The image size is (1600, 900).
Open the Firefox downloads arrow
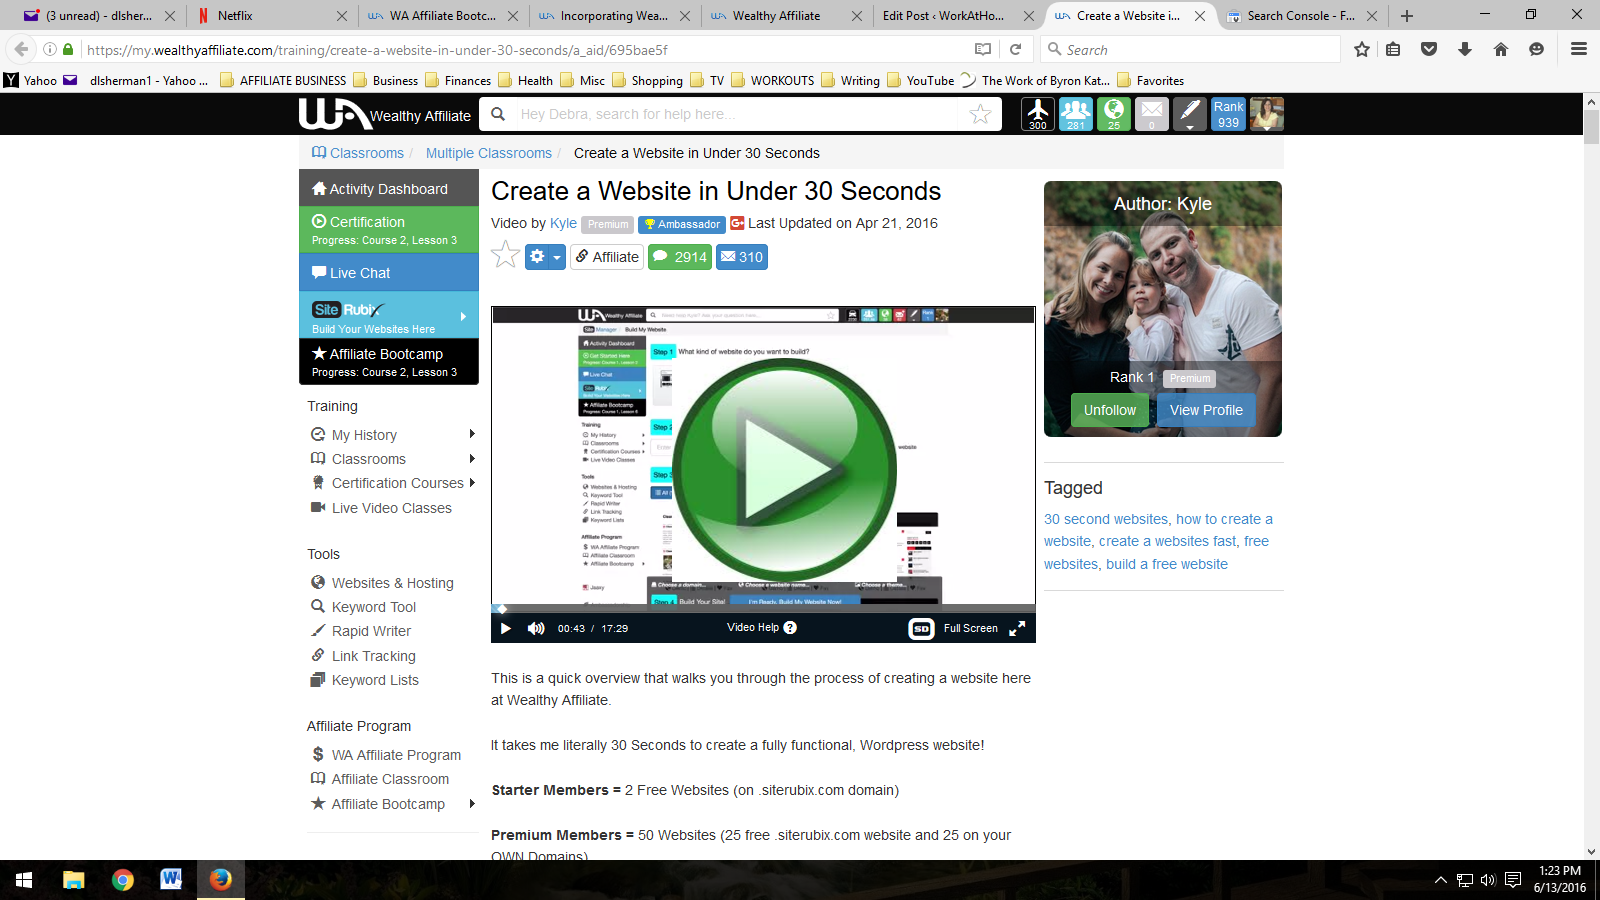point(1465,49)
